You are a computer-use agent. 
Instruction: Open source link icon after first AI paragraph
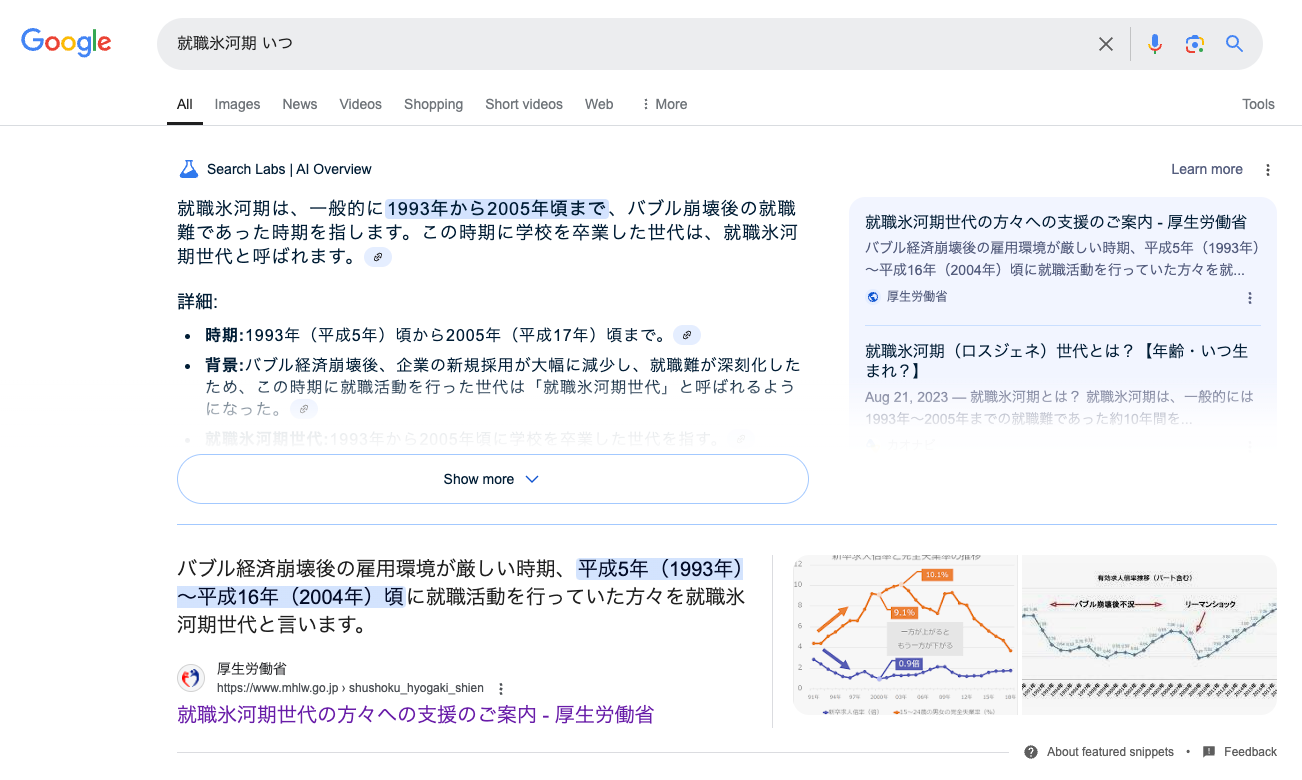[378, 257]
